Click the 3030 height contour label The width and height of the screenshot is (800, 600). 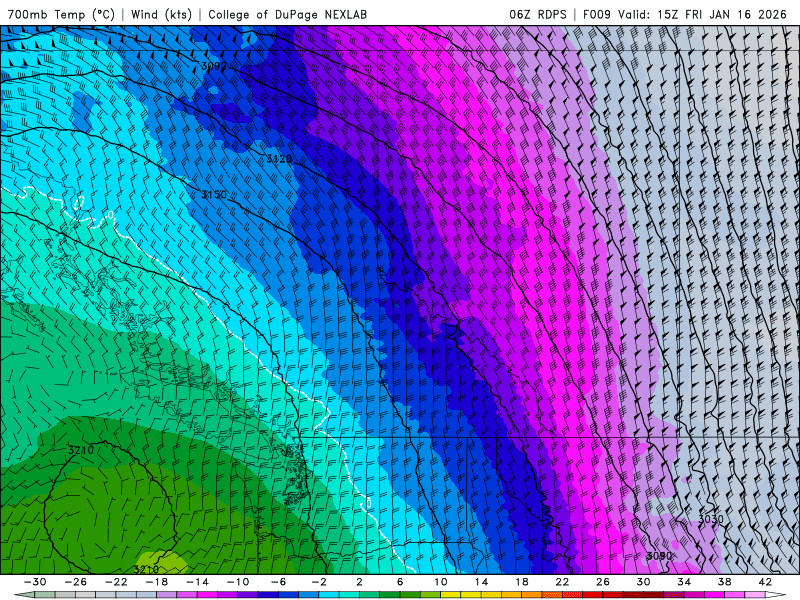(x=711, y=519)
